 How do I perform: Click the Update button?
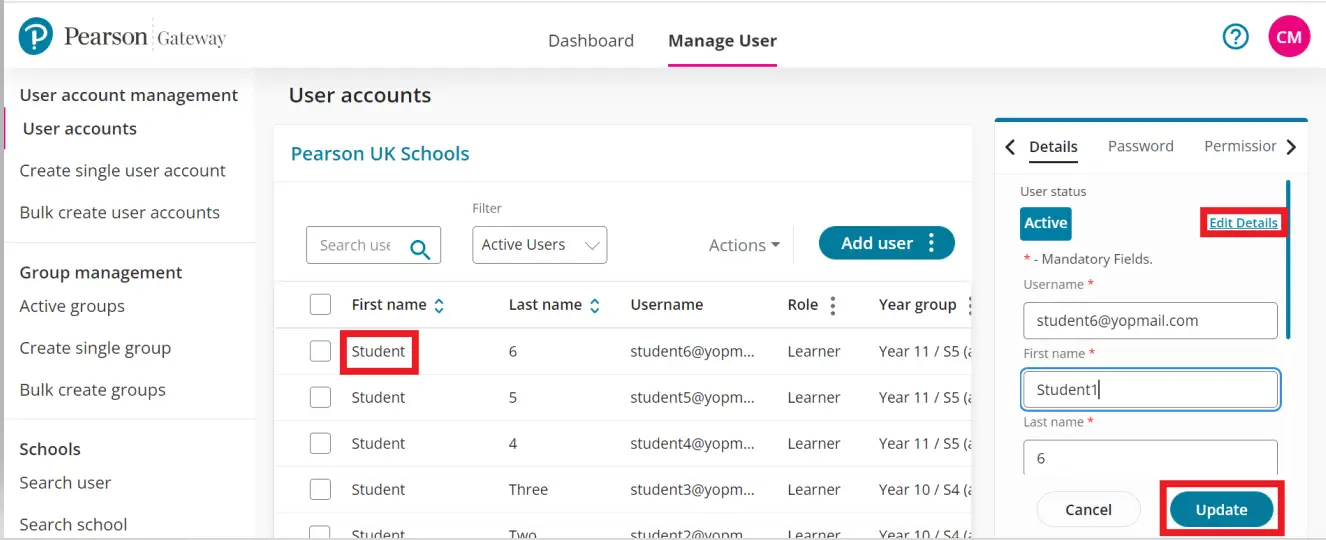[x=1221, y=510]
